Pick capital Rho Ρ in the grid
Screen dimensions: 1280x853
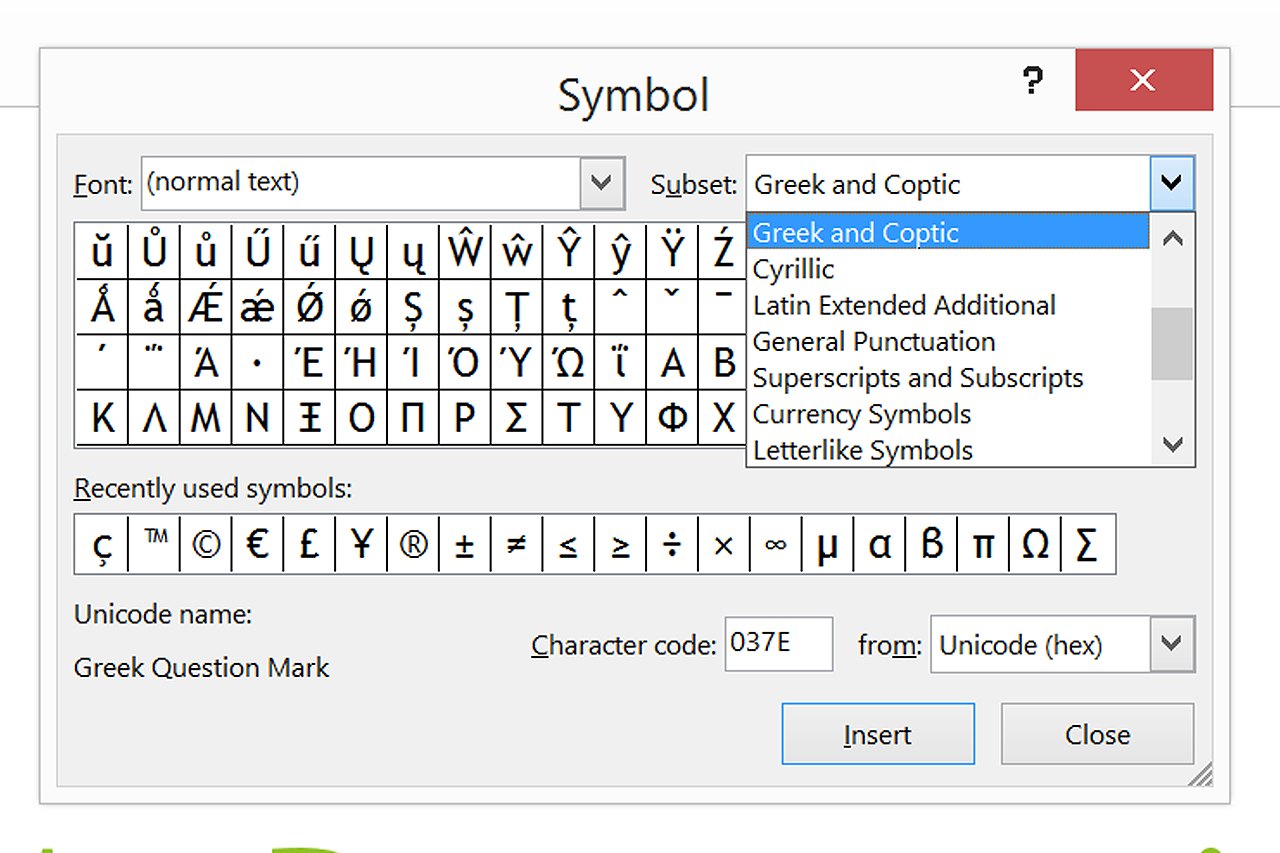(x=465, y=417)
